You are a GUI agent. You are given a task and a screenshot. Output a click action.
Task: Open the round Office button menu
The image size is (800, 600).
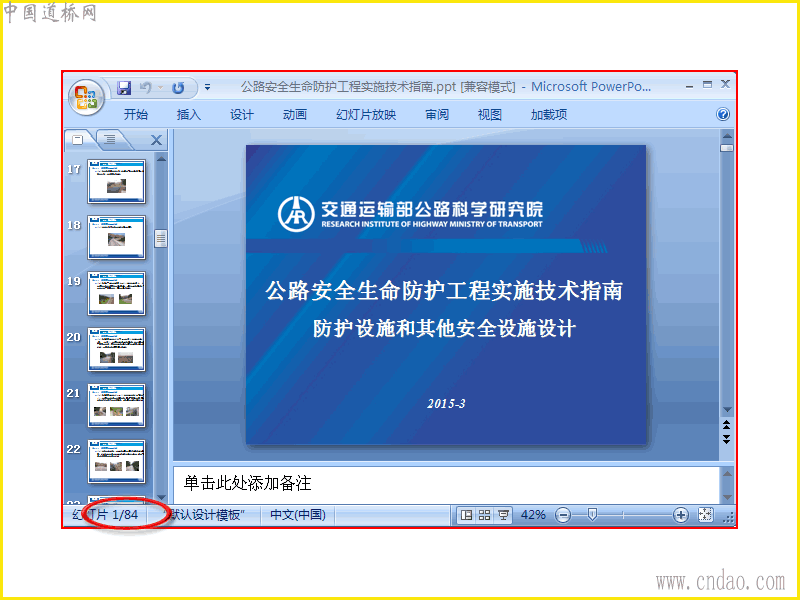tap(86, 97)
